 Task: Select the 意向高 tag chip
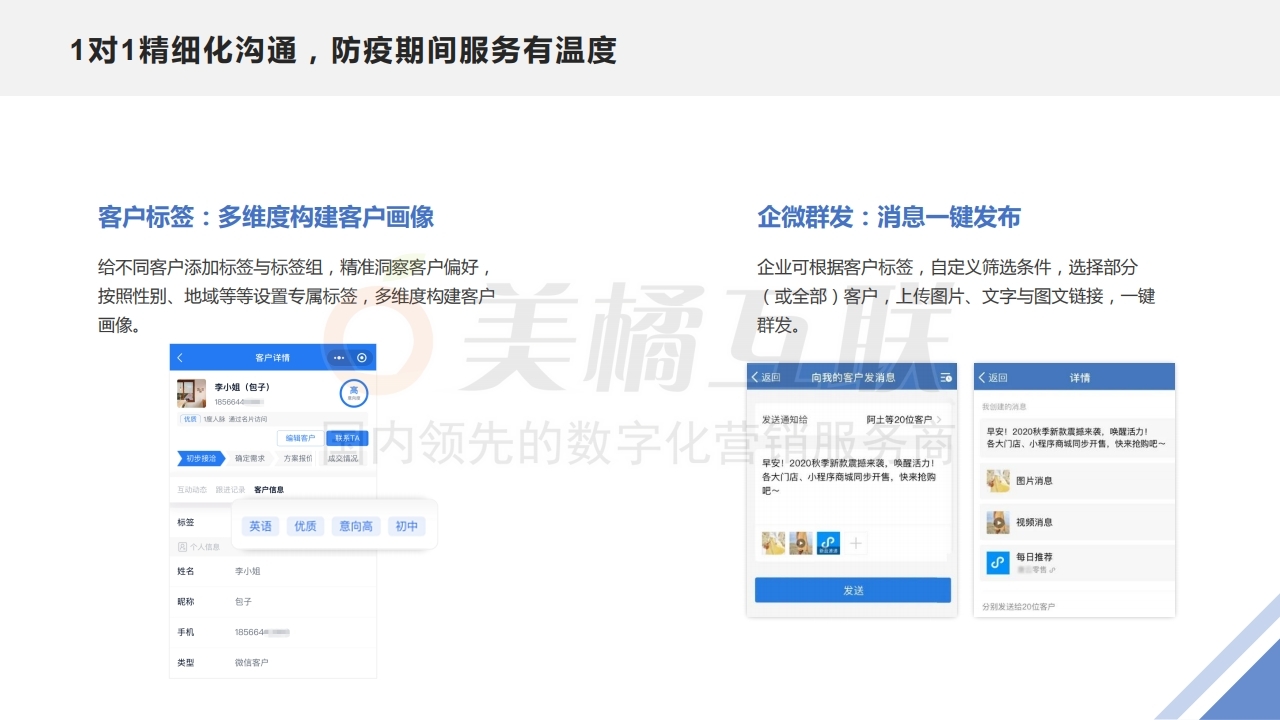[x=356, y=526]
